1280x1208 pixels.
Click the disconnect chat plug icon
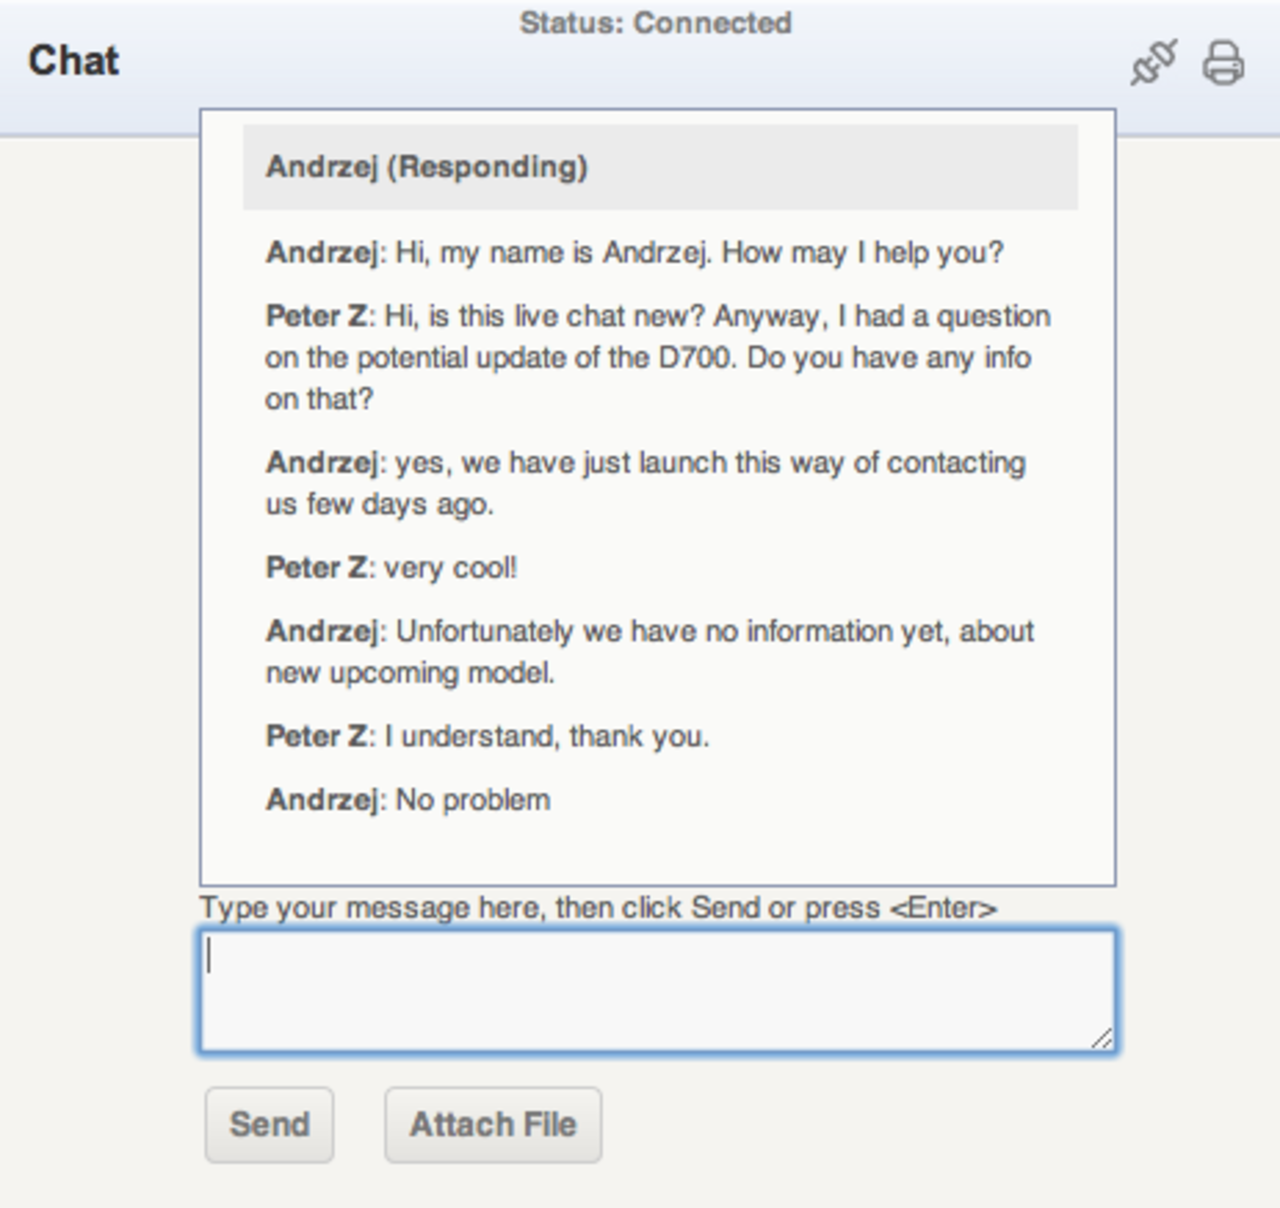click(x=1153, y=63)
